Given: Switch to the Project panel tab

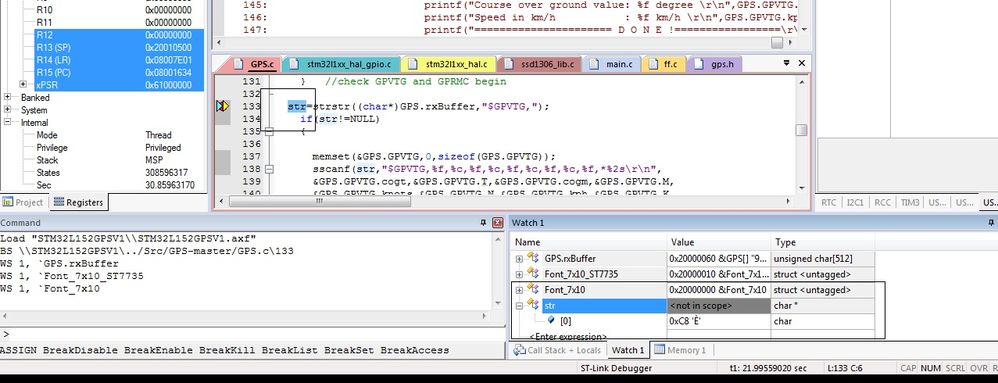Looking at the screenshot, I should pyautogui.click(x=24, y=202).
